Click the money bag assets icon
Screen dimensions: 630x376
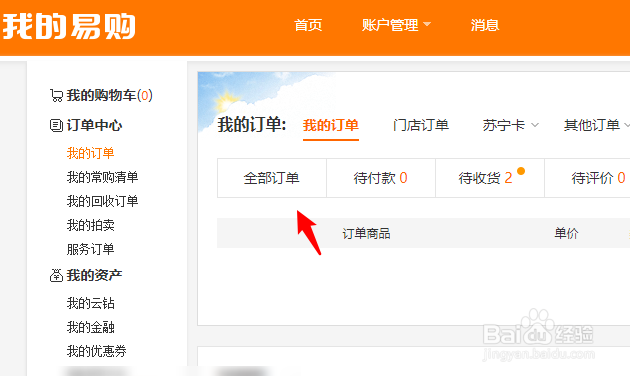[56, 276]
